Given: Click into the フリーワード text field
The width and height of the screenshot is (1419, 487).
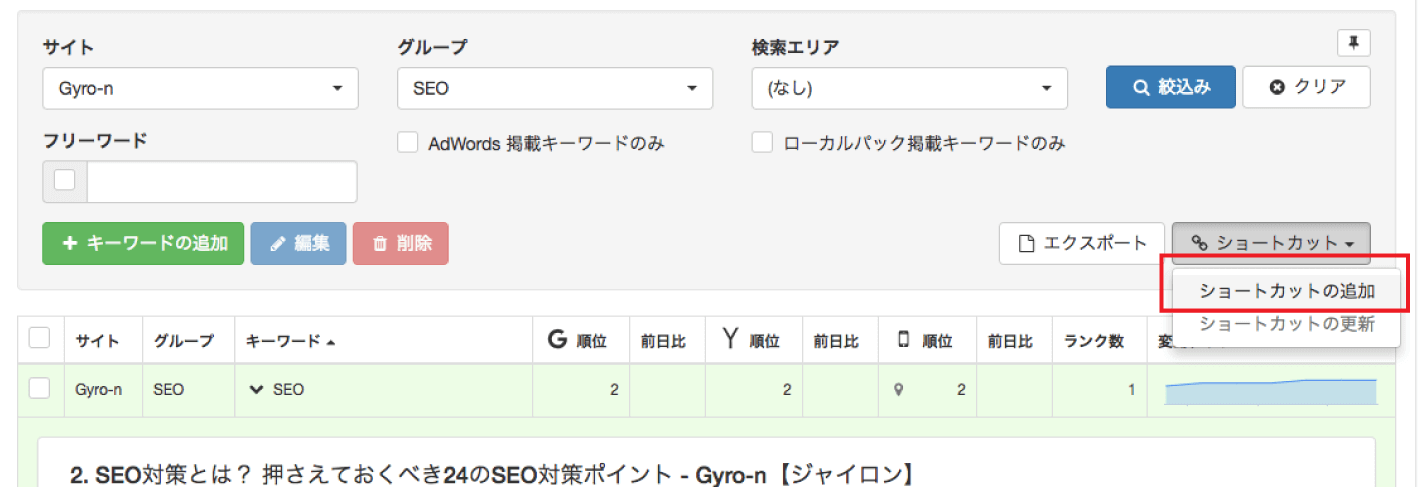Looking at the screenshot, I should (x=221, y=182).
